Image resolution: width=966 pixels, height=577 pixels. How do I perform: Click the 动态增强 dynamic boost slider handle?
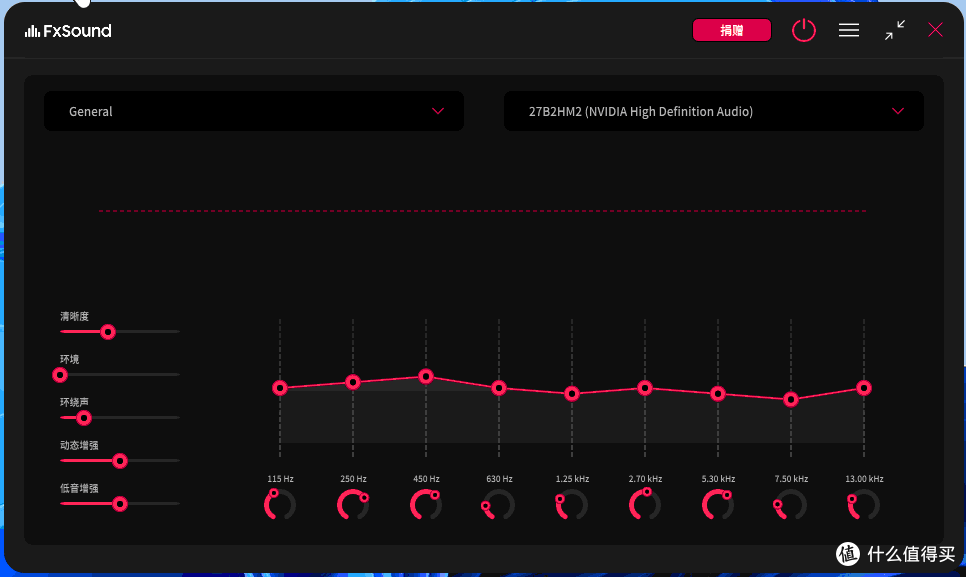[120, 461]
